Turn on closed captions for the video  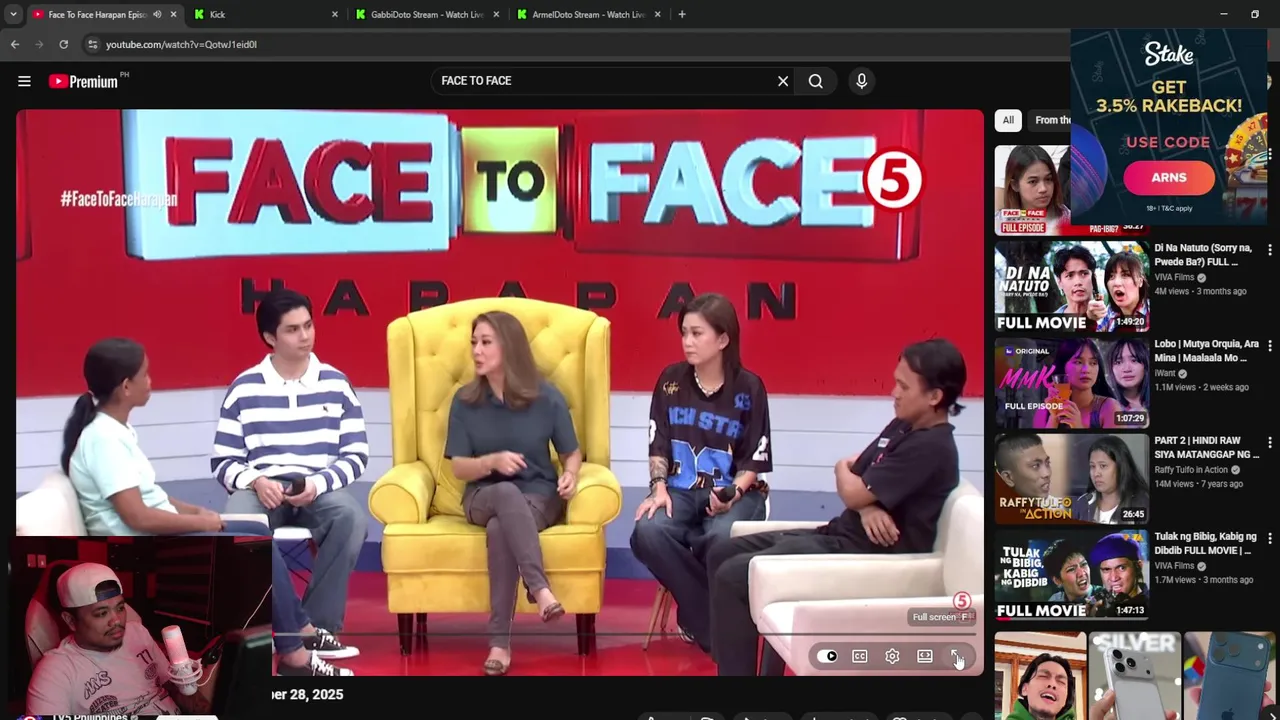tap(860, 656)
